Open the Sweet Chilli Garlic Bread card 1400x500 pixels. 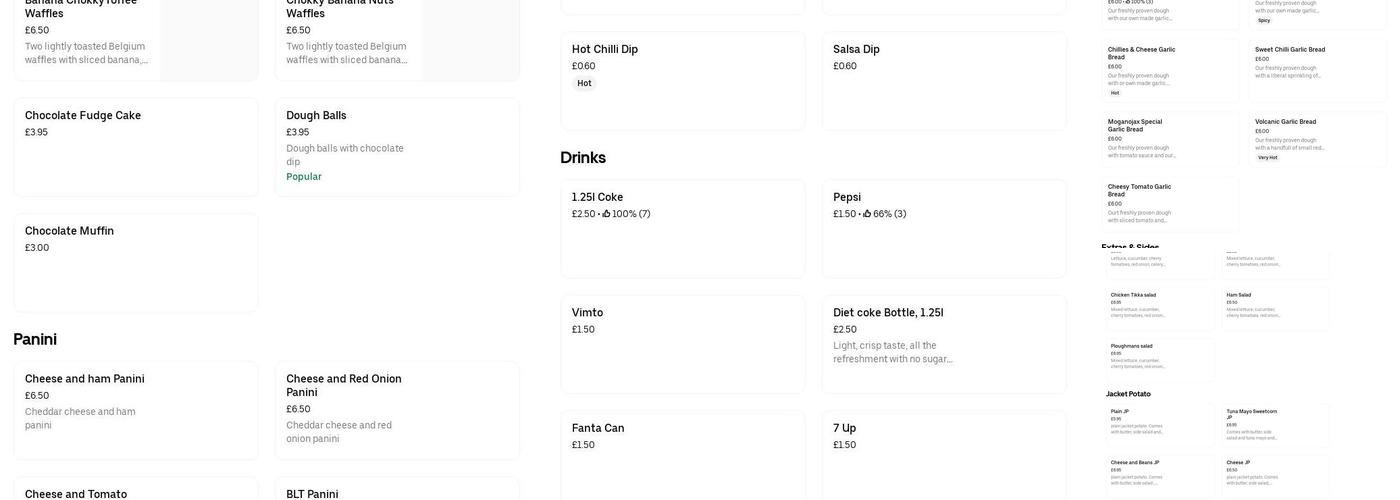click(1316, 69)
